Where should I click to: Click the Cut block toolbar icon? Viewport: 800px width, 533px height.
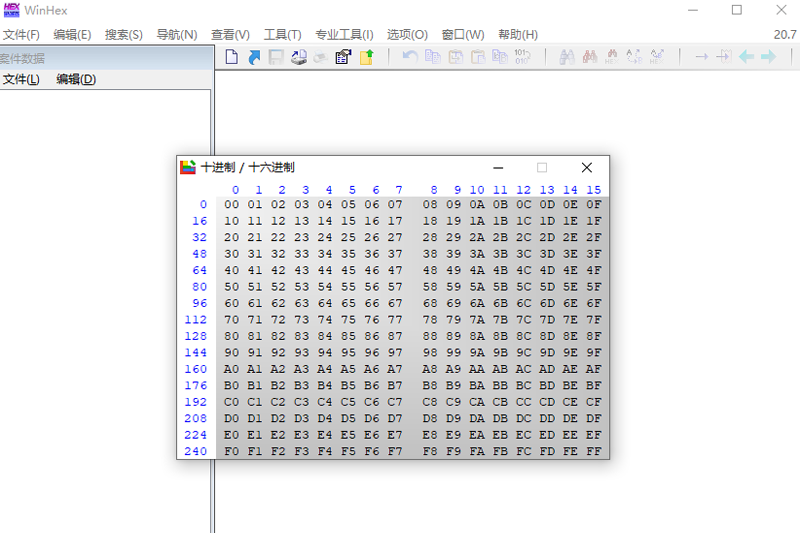(x=455, y=57)
